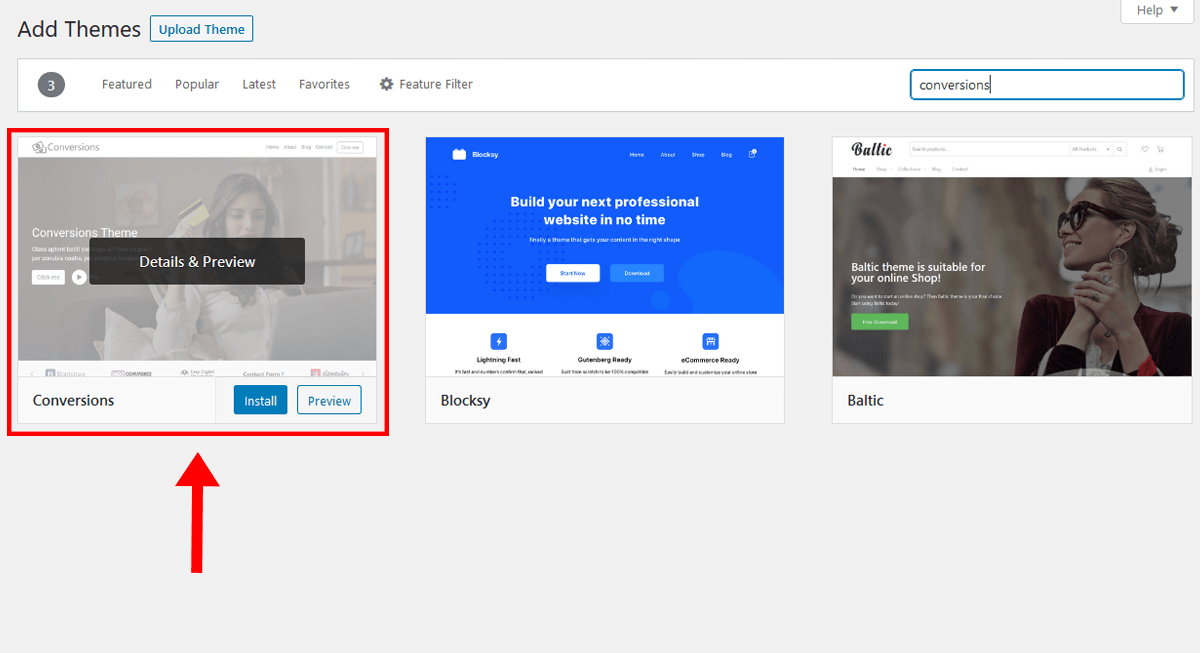Click the "Add Themes" page heading

coord(79,29)
